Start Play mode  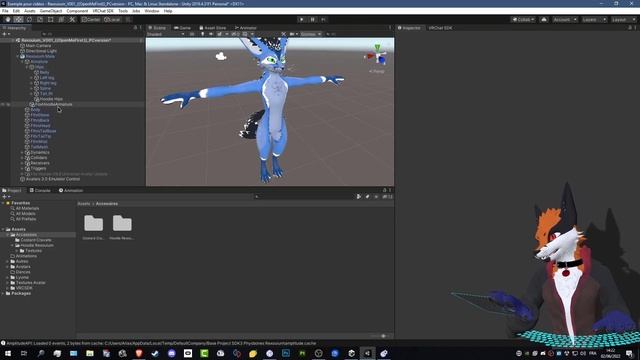302,19
